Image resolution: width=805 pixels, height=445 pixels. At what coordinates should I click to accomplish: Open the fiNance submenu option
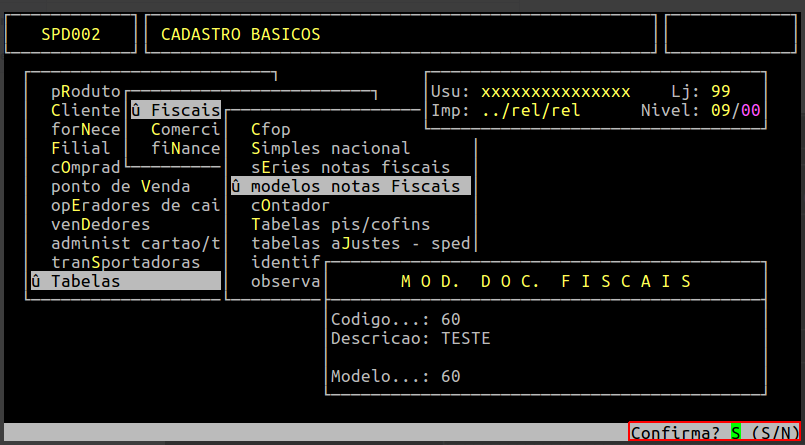pos(185,148)
